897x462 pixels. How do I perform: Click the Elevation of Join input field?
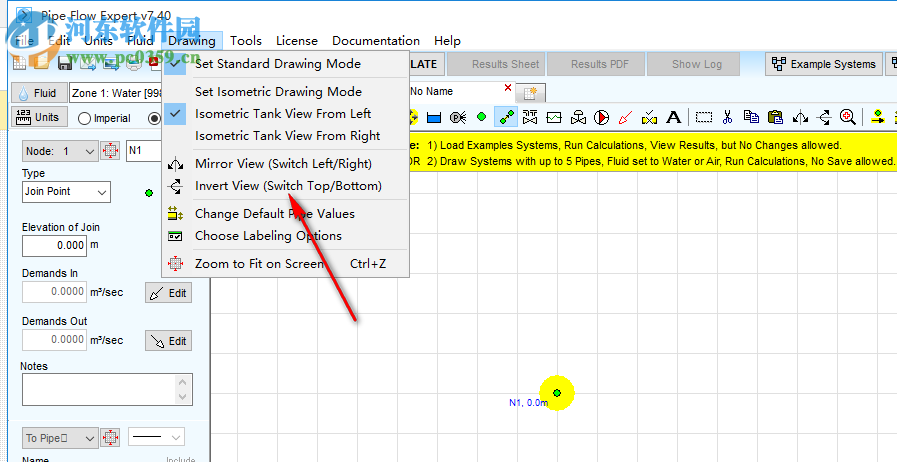tap(55, 245)
